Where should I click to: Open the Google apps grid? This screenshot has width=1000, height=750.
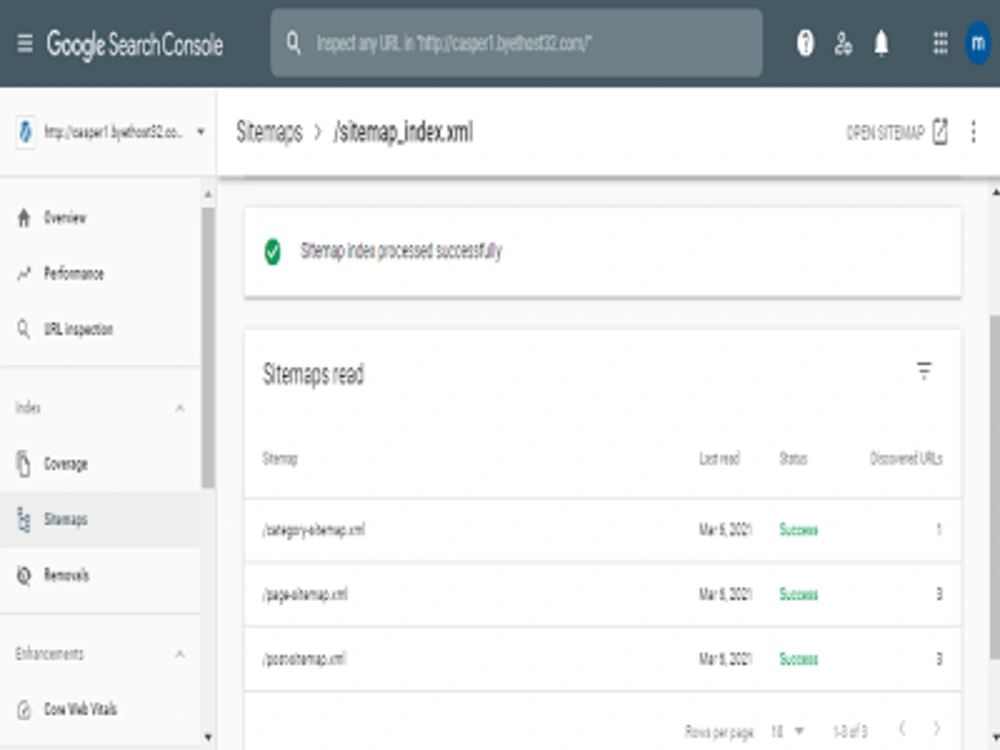940,43
